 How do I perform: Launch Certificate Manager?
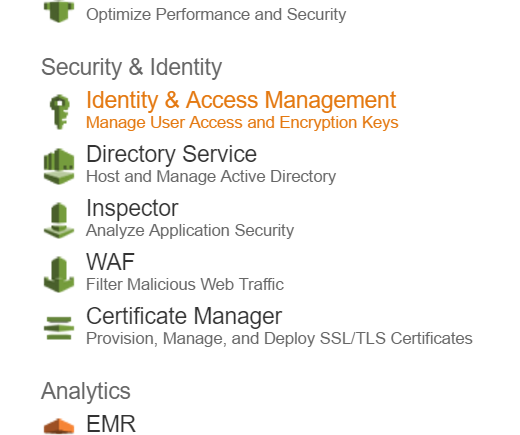click(x=184, y=316)
